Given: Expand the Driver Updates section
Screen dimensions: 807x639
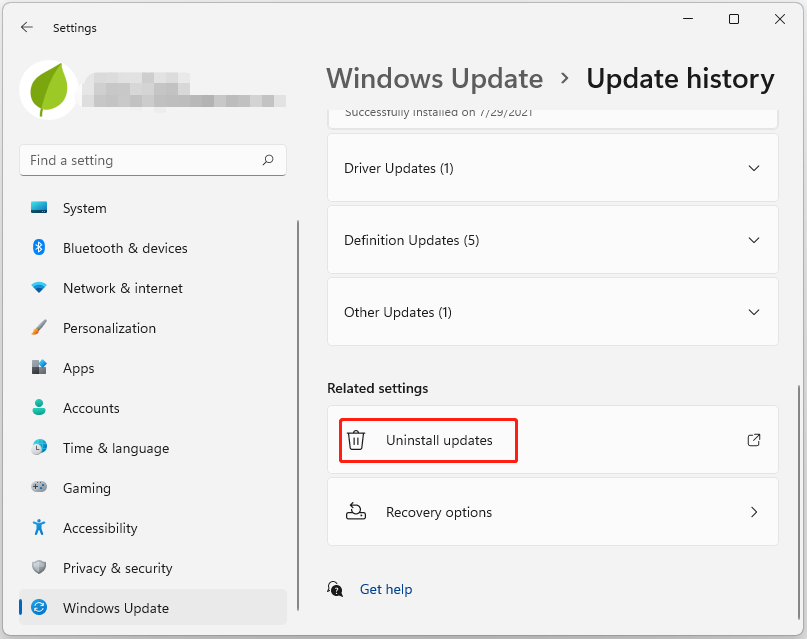Looking at the screenshot, I should (x=553, y=168).
